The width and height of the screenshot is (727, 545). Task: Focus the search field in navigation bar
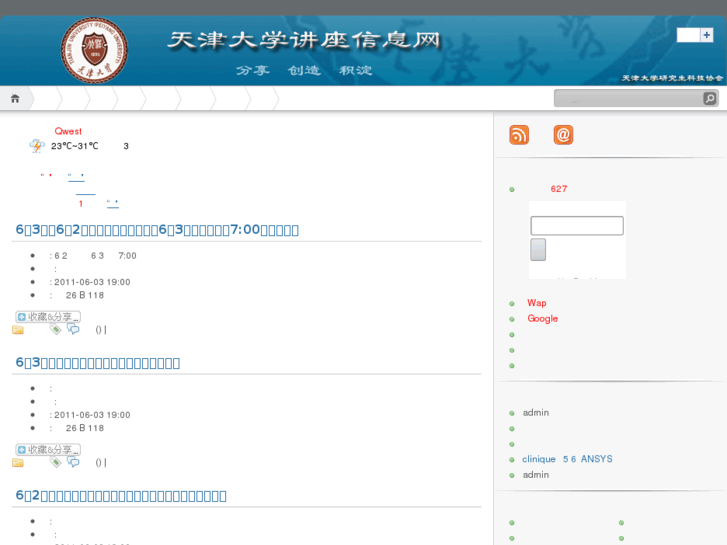629,98
